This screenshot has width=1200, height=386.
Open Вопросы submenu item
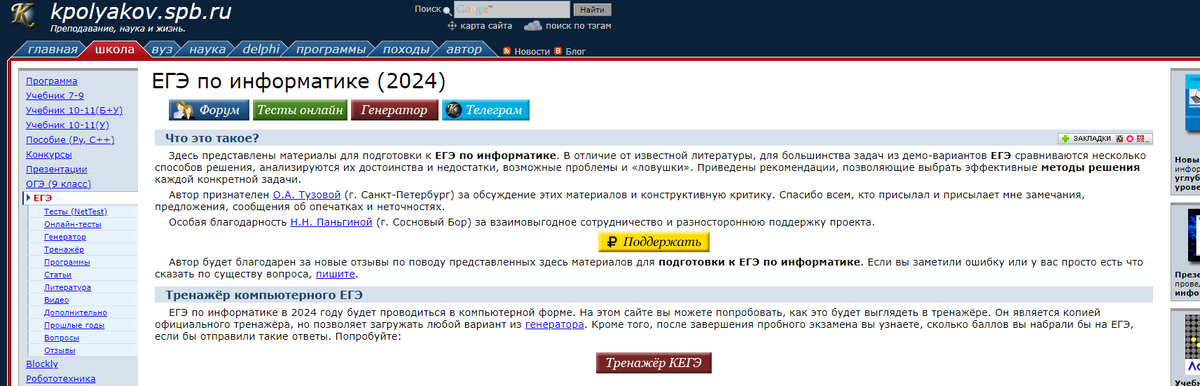[62, 338]
